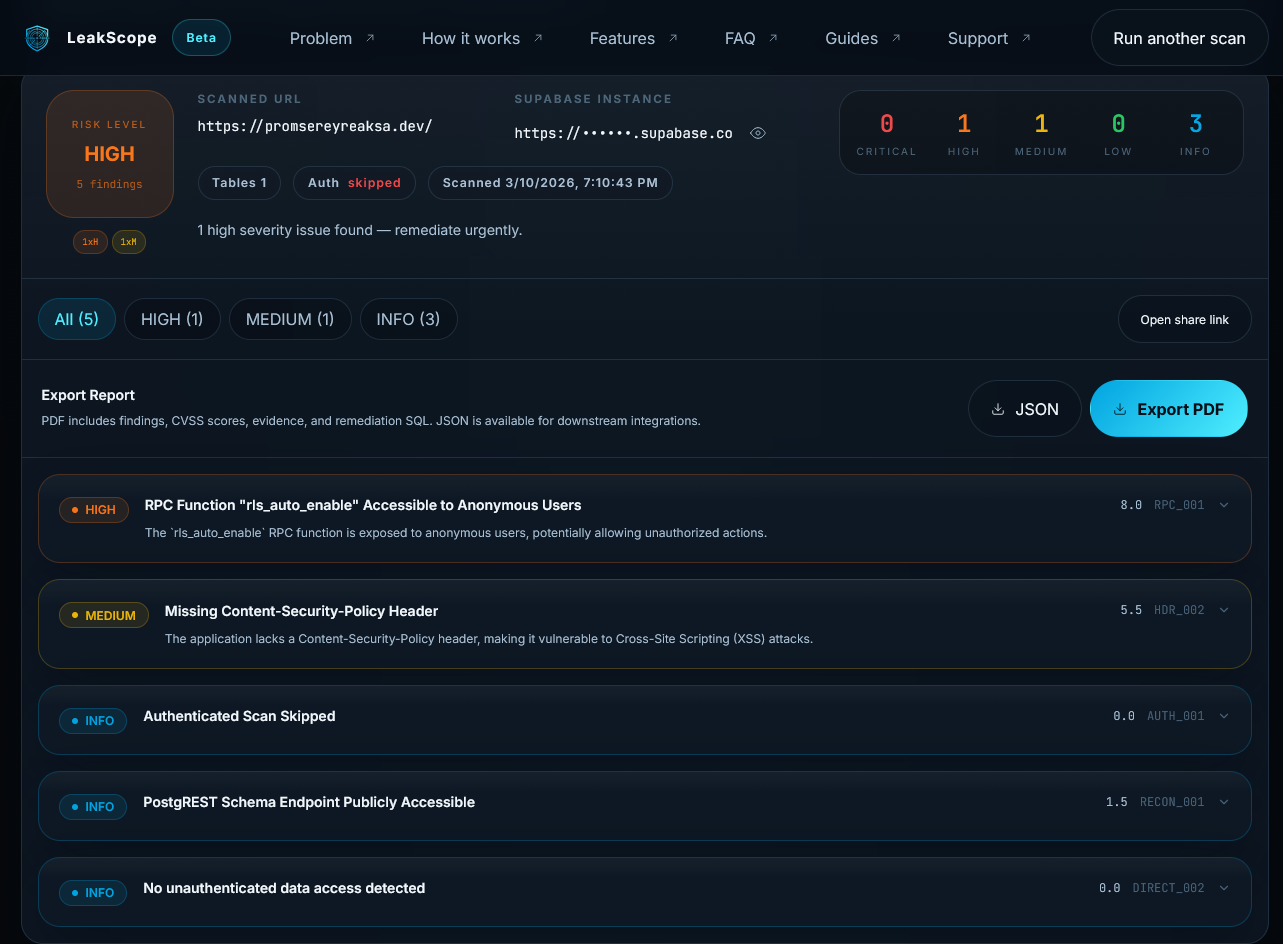Select the HIGH (1) filter tab
The height and width of the screenshot is (944, 1283).
[x=172, y=319]
